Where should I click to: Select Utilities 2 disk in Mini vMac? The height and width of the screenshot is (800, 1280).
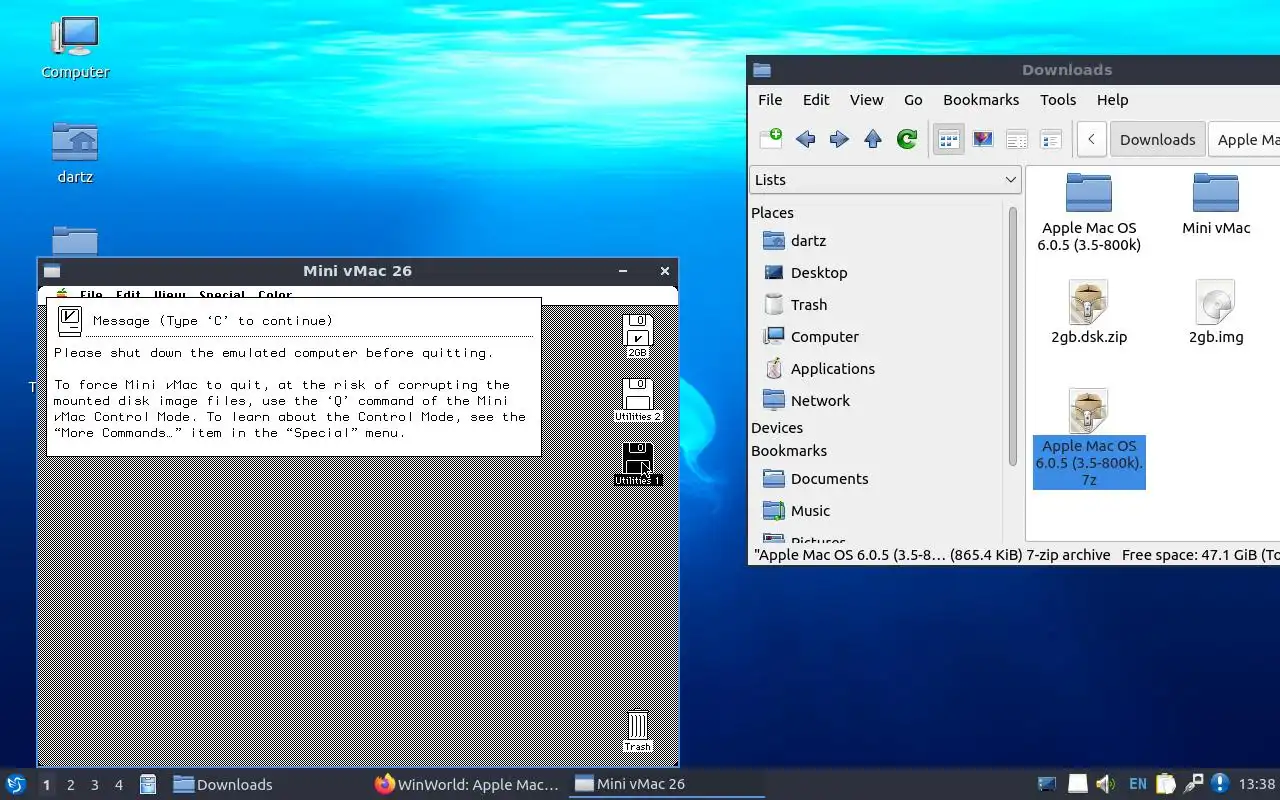[x=638, y=400]
